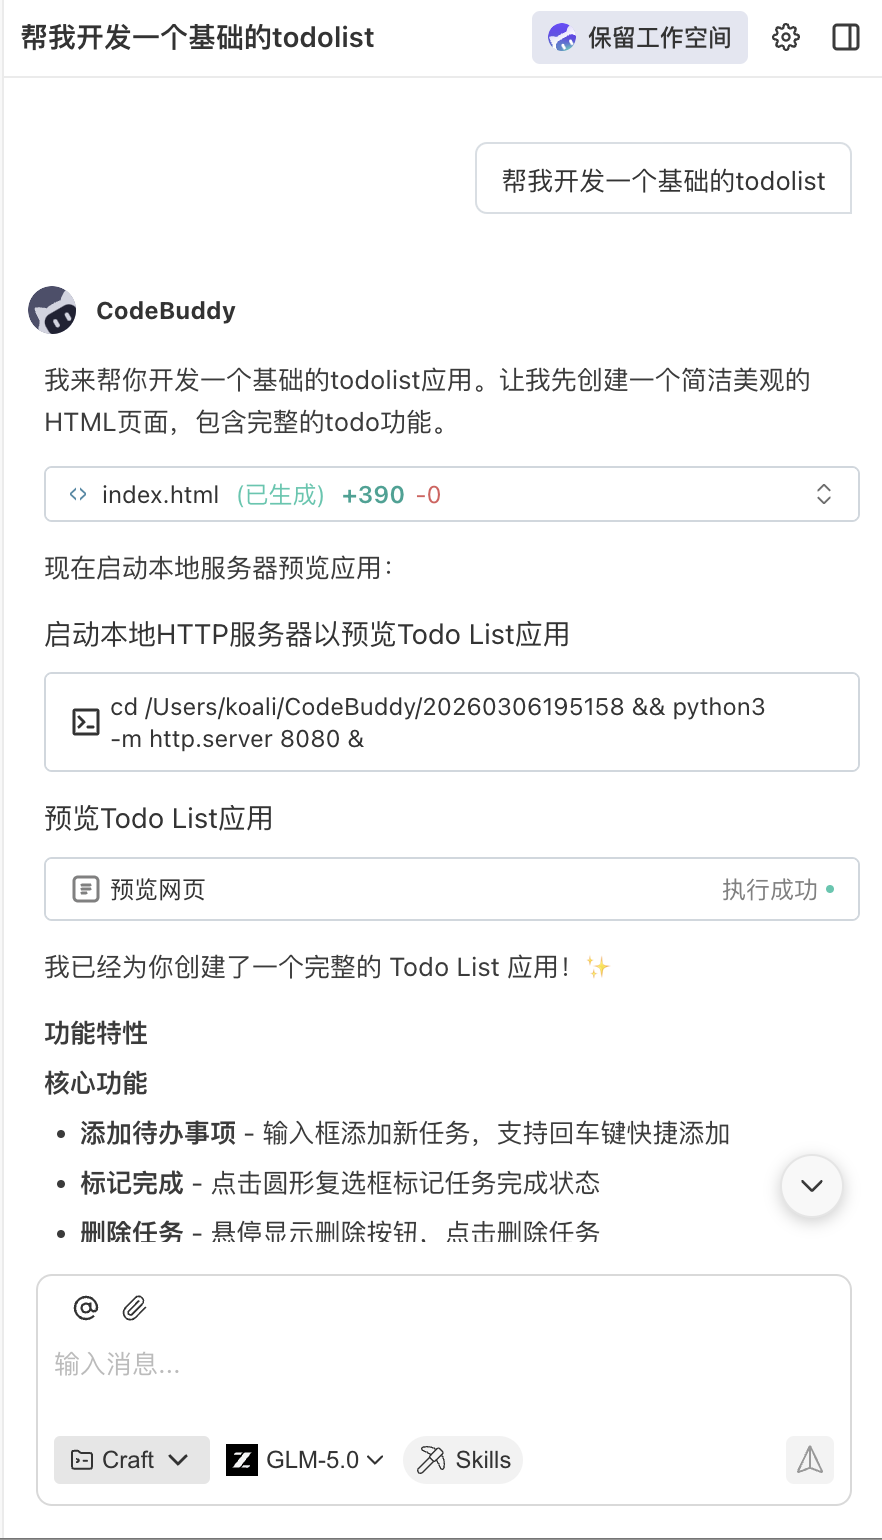
Task: Click the 保留工作空间 button
Action: [x=639, y=37]
